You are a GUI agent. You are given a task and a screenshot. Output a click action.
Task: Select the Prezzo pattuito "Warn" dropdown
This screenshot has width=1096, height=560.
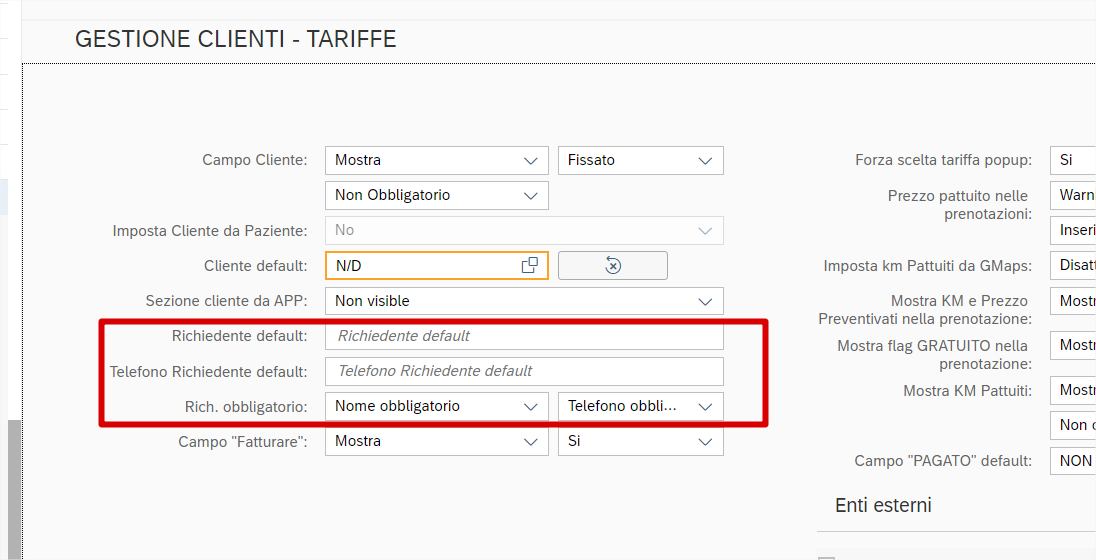[x=1072, y=195]
